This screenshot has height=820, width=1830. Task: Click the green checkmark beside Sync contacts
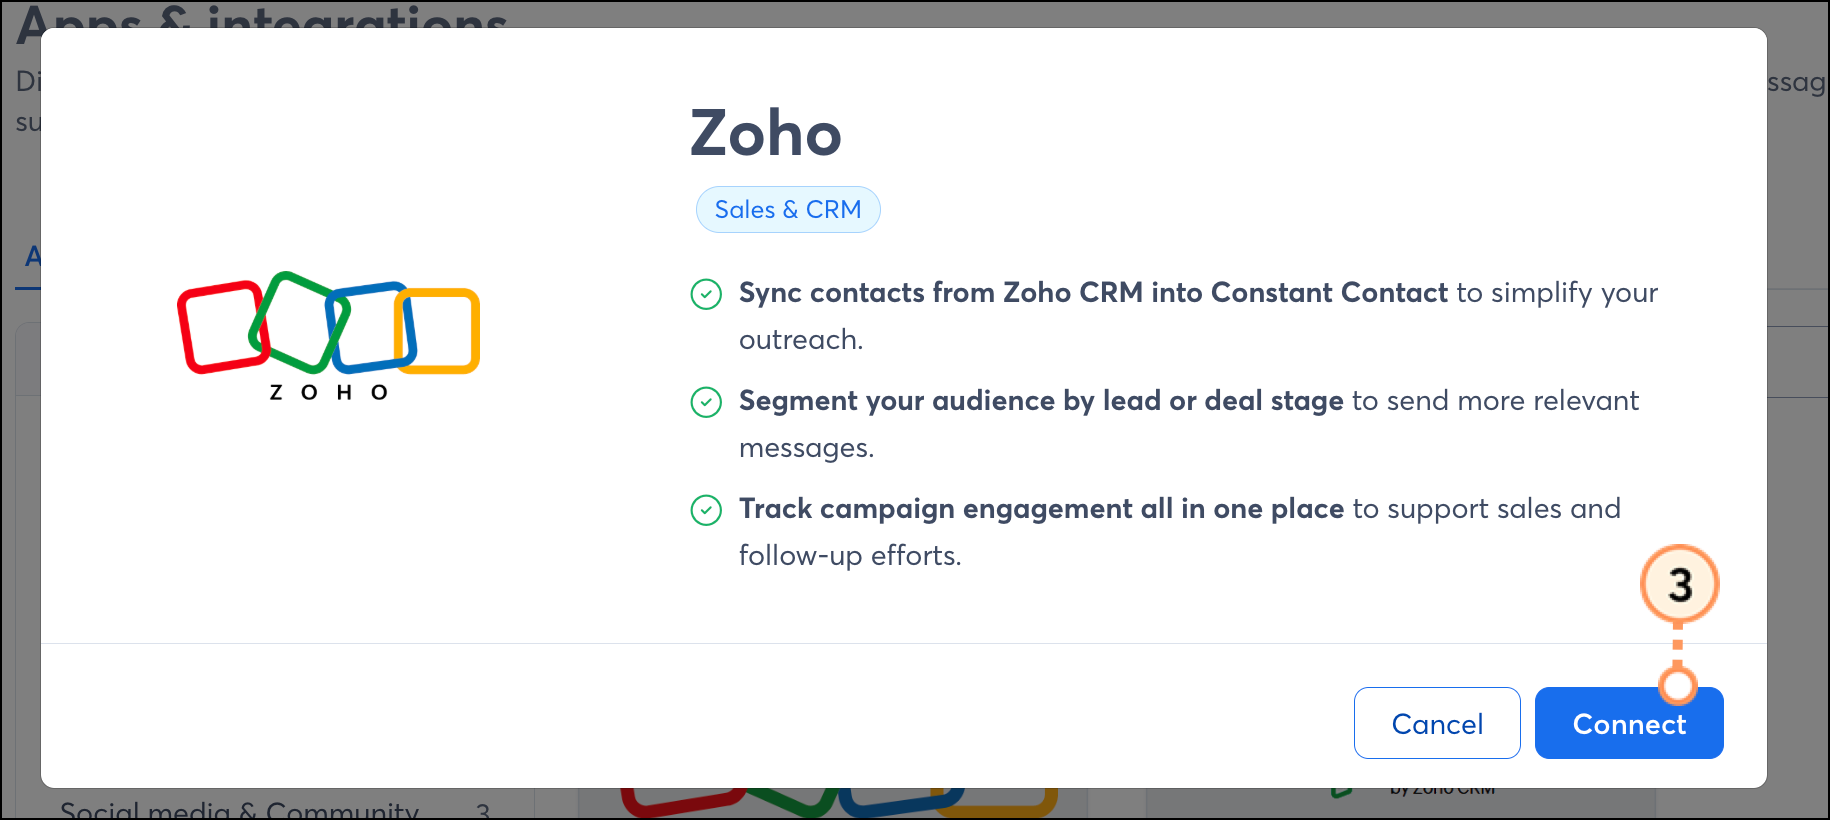click(706, 294)
